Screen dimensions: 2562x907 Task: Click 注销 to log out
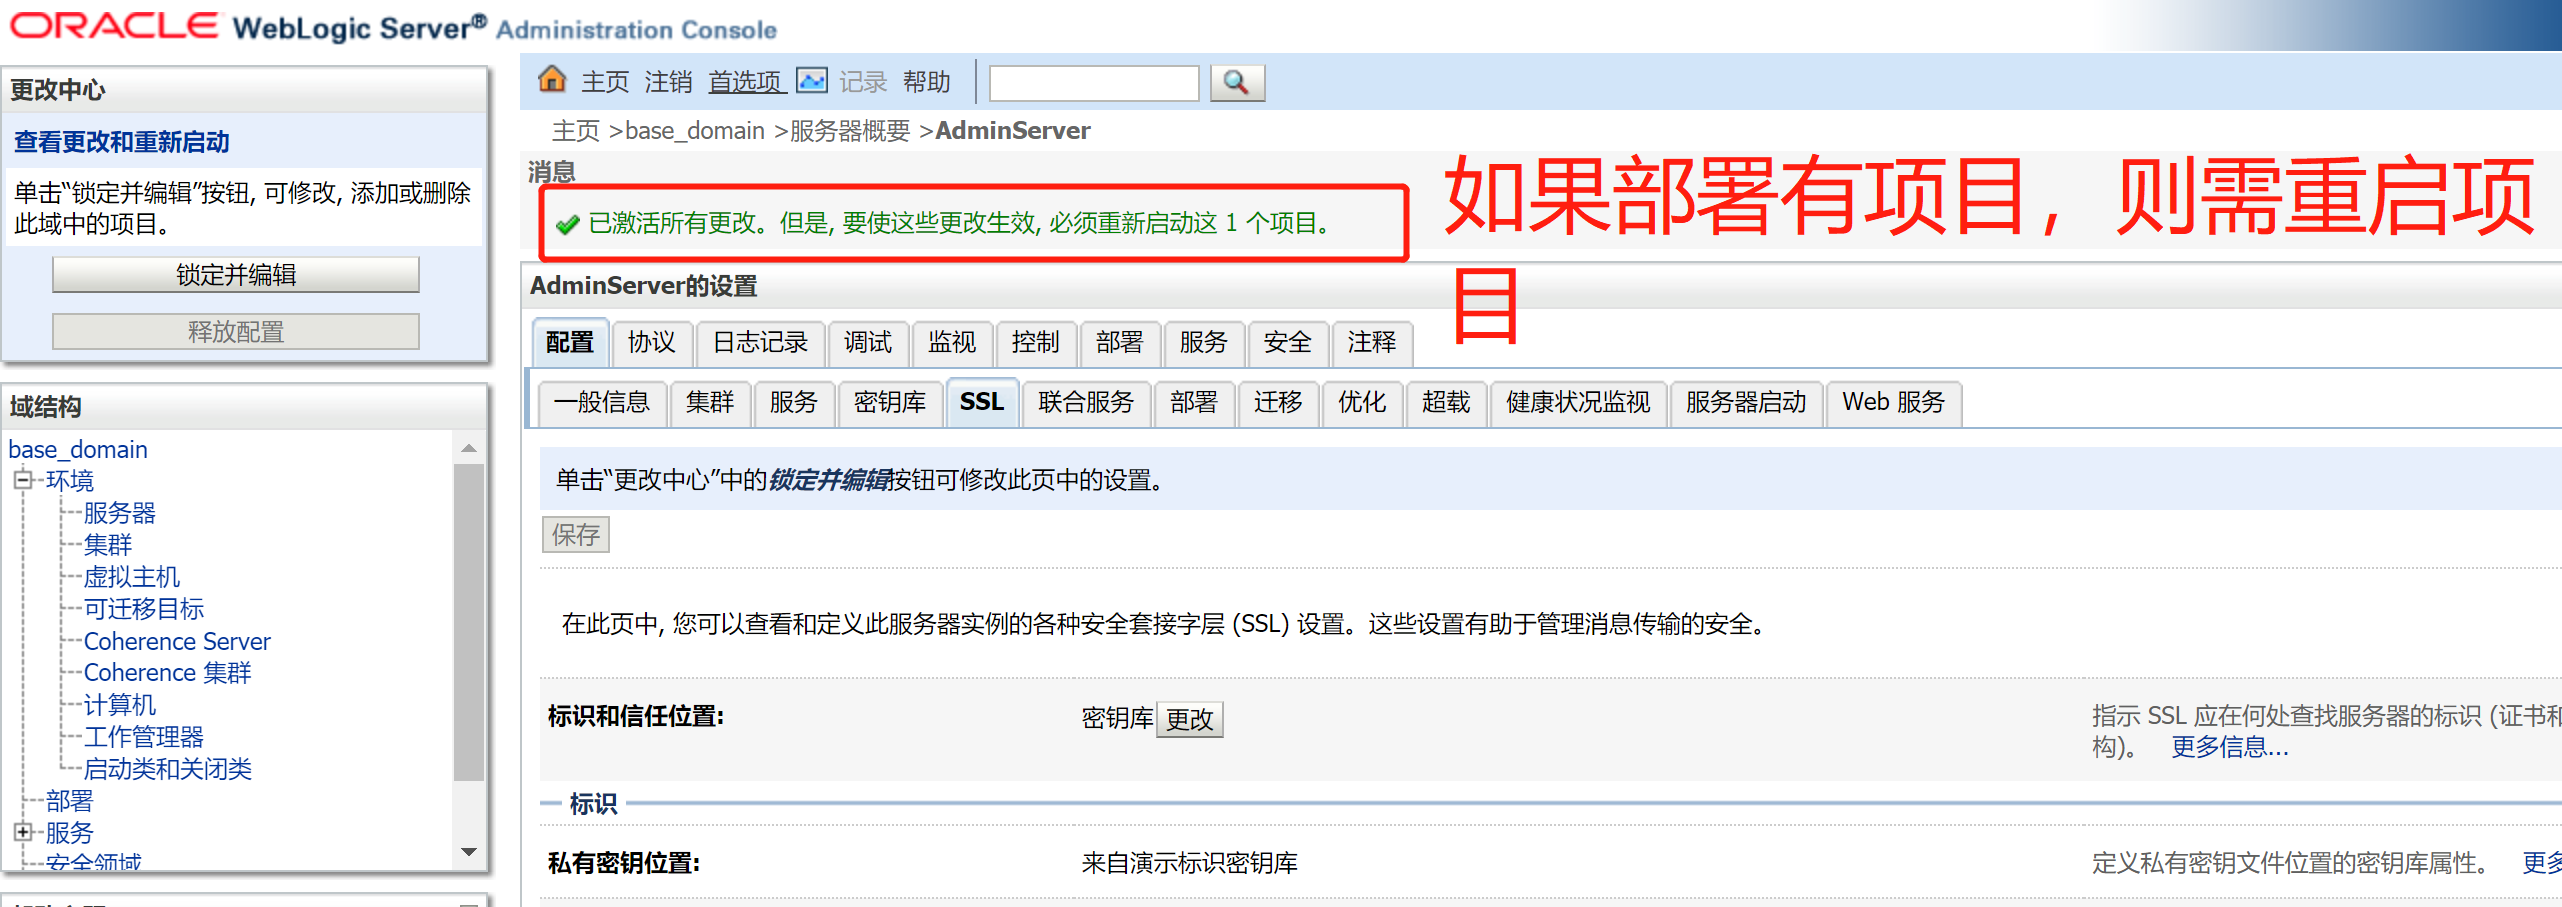pyautogui.click(x=668, y=82)
